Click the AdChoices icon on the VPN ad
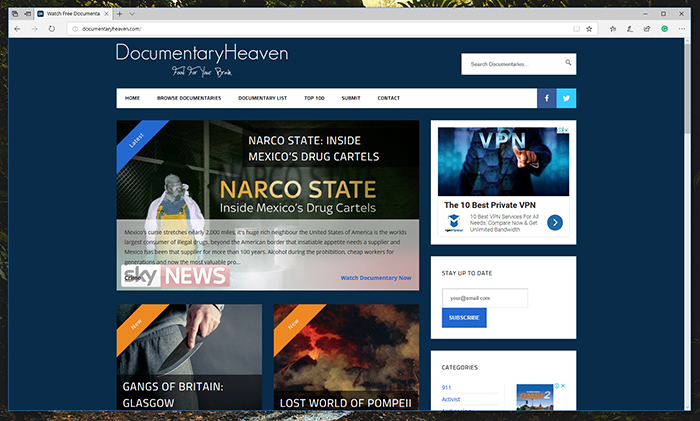Viewport: 700px width, 421px height. click(x=562, y=130)
